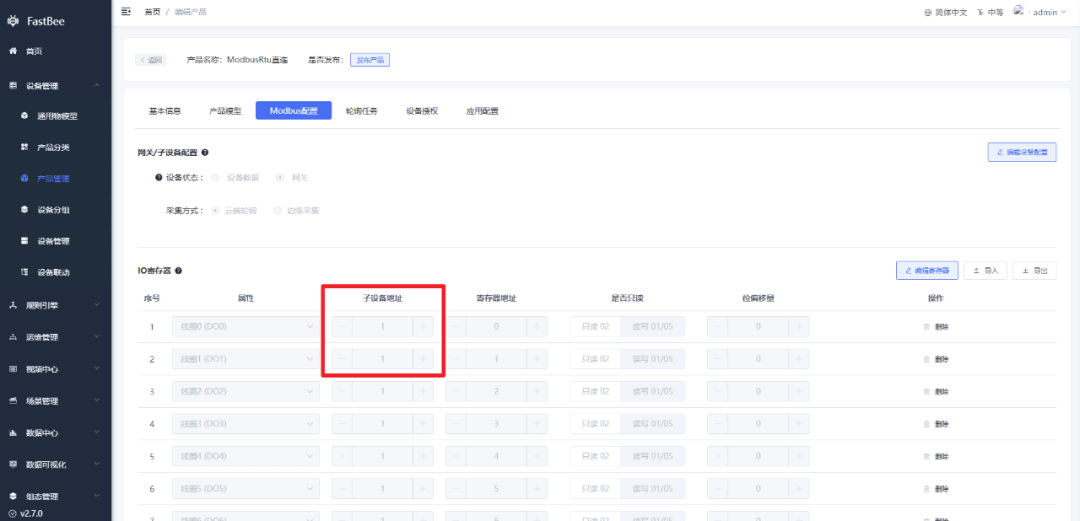Click the 首页 breadcrumb link
This screenshot has height=521, width=1080.
pyautogui.click(x=152, y=12)
